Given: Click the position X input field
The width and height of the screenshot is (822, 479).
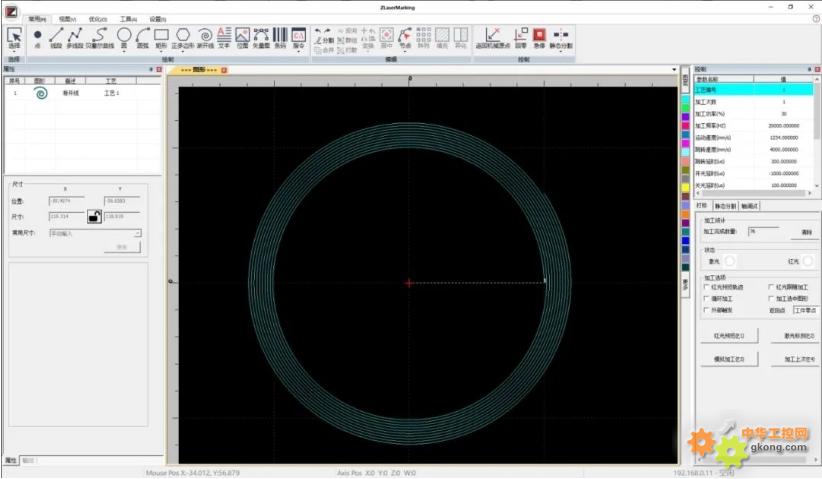Looking at the screenshot, I should [66, 201].
